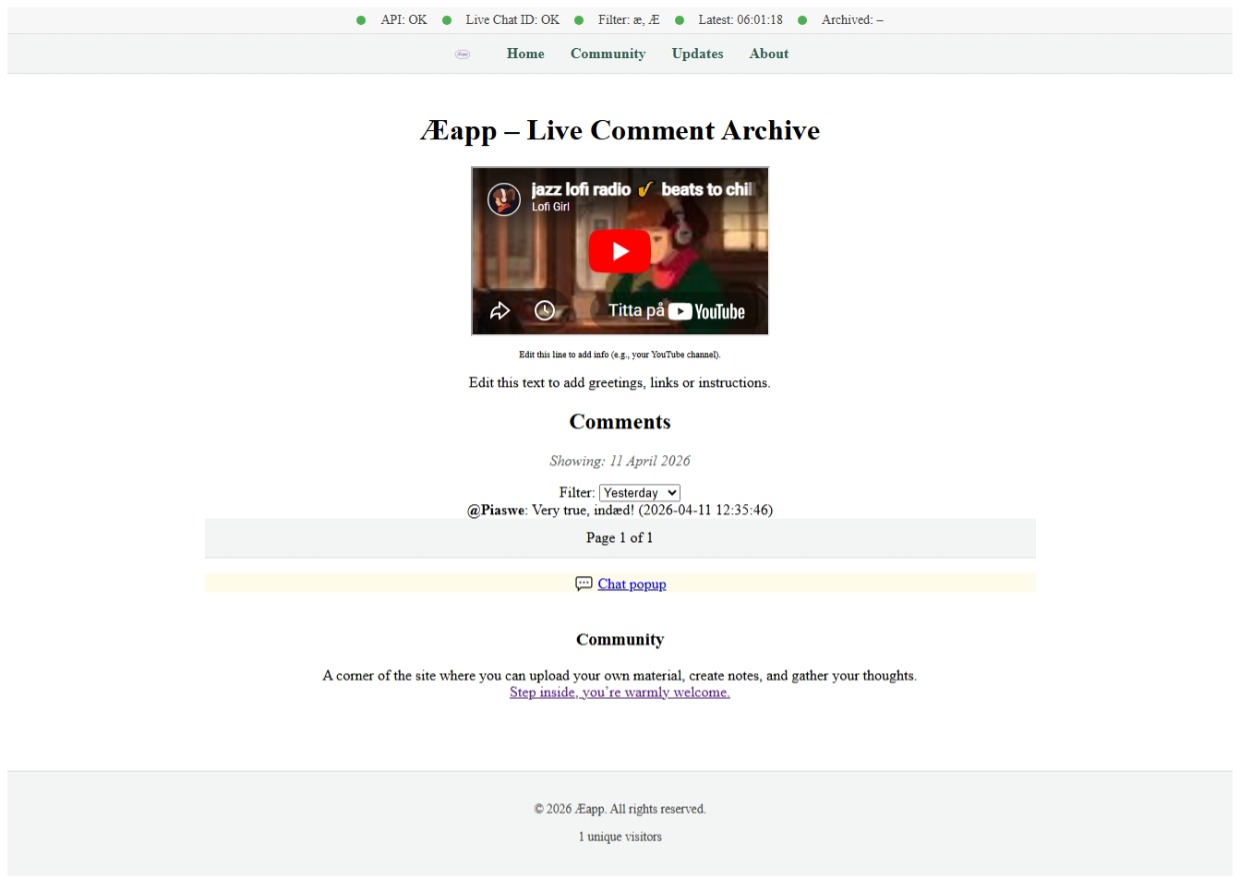Click the Lofi Girl channel avatar

(504, 199)
